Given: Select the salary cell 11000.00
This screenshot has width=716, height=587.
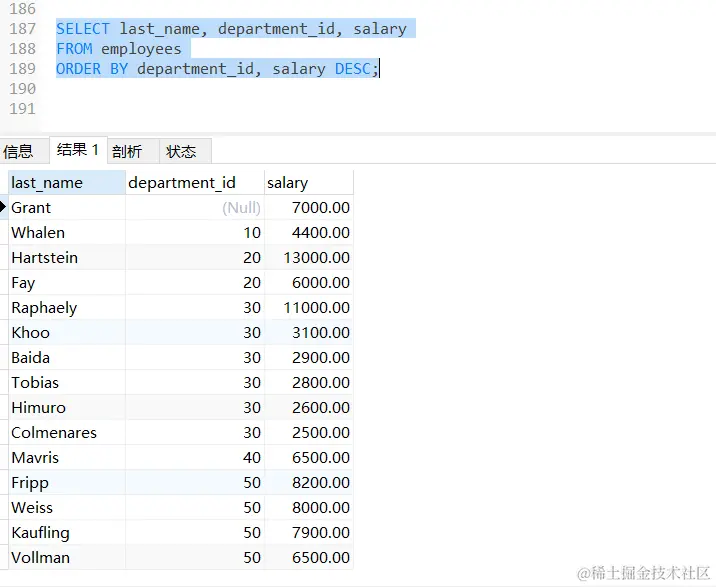Looking at the screenshot, I should tap(309, 308).
